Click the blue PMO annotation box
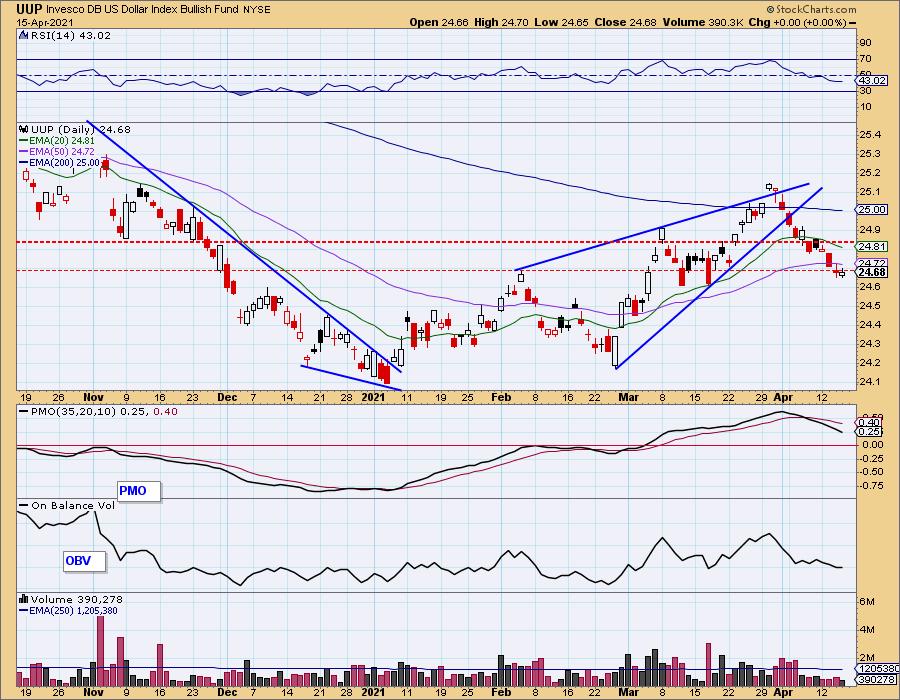Viewport: 900px width, 700px height. pyautogui.click(x=138, y=491)
